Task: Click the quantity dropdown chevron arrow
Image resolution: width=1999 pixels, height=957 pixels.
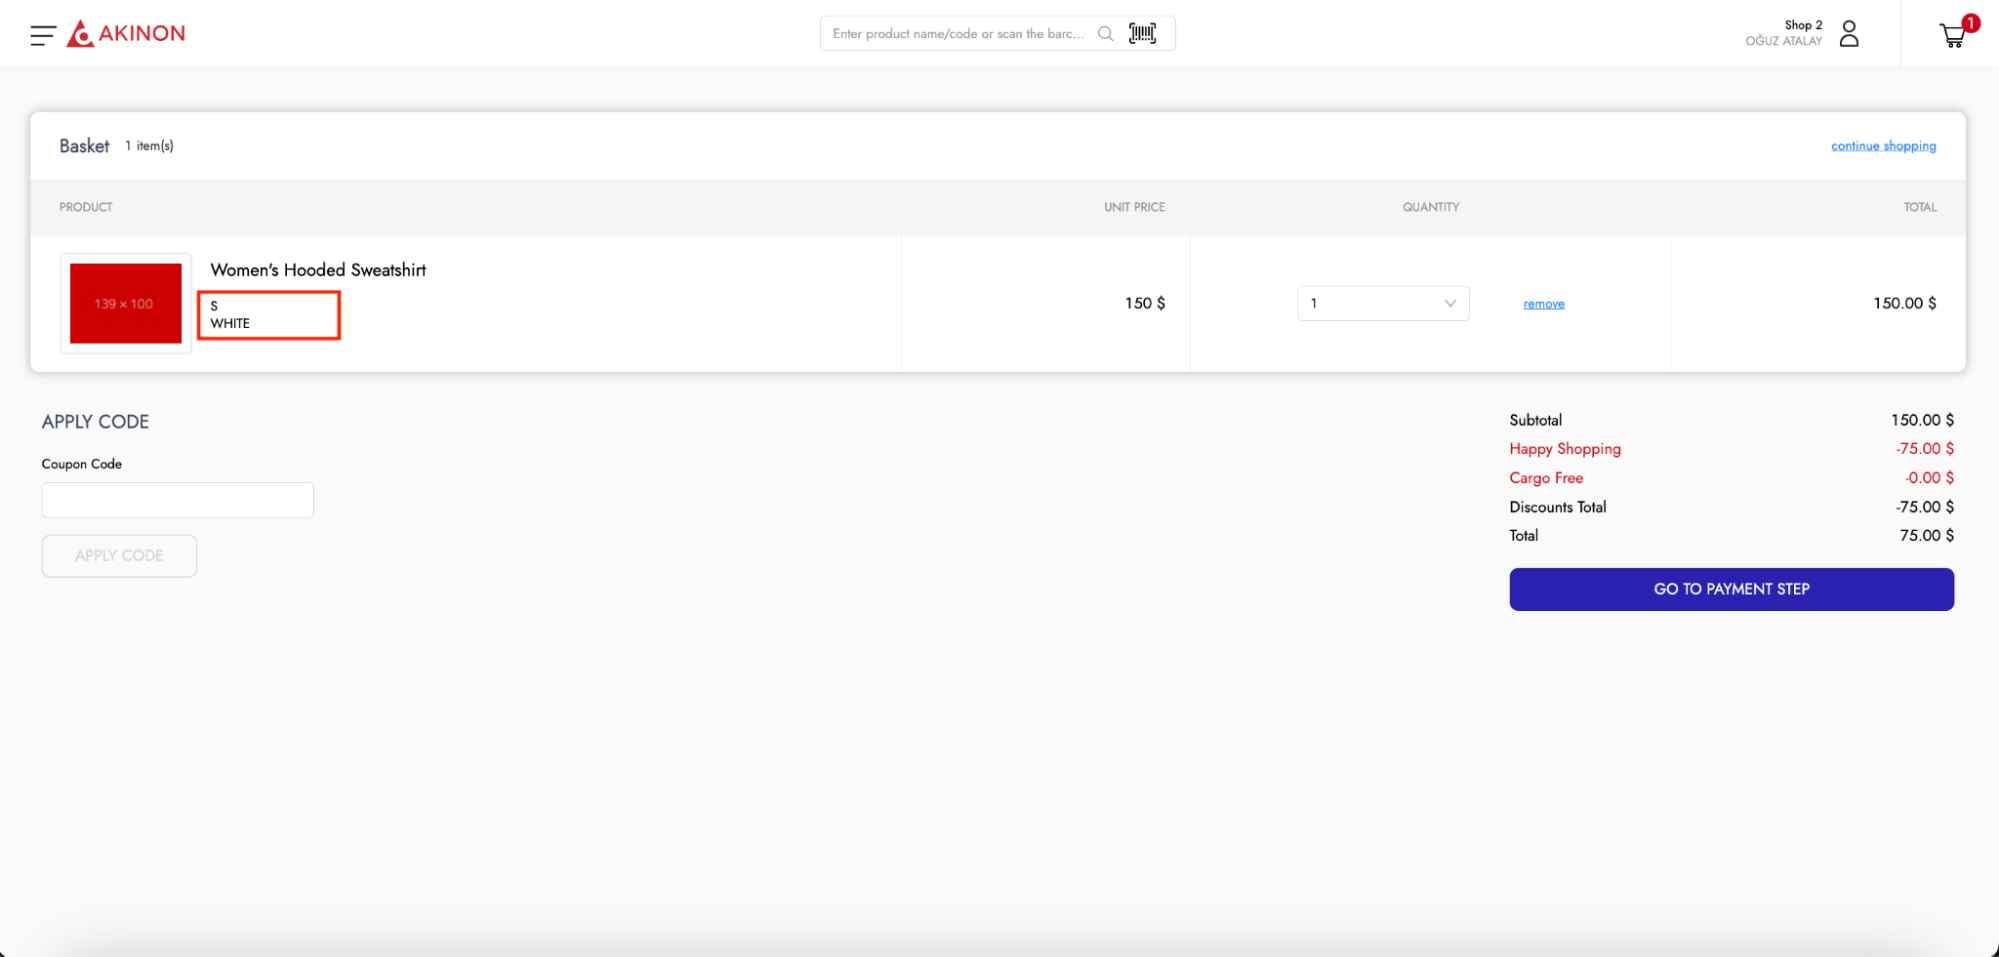Action: coord(1449,303)
